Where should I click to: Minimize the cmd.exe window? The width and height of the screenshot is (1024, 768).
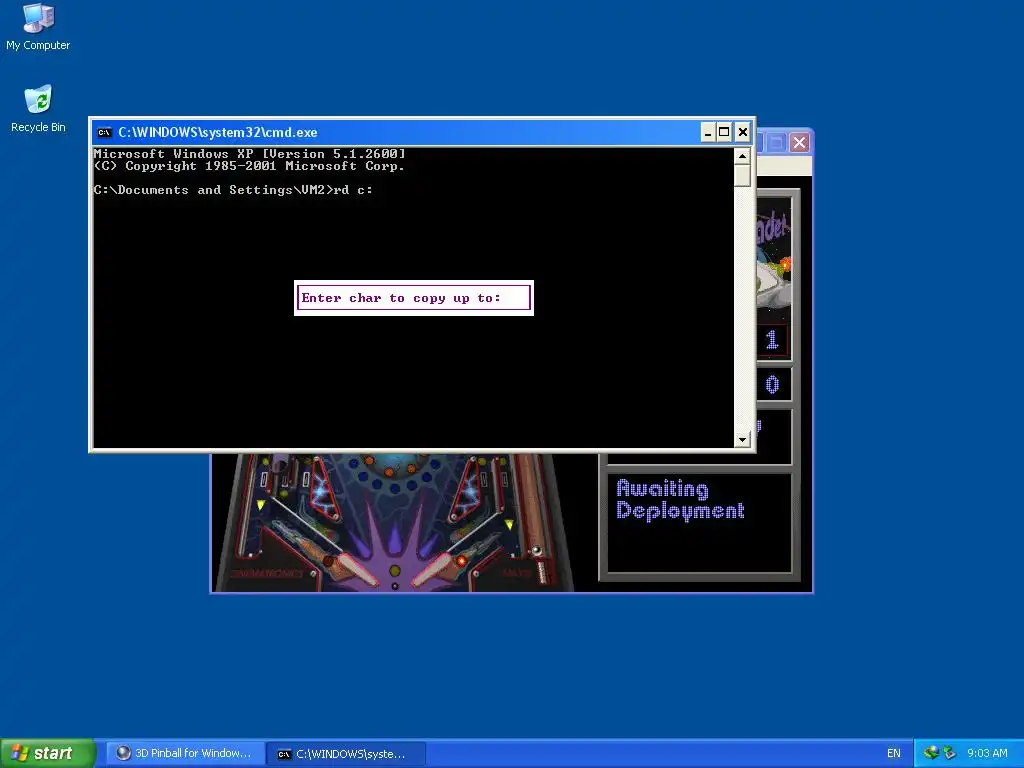[x=708, y=133]
